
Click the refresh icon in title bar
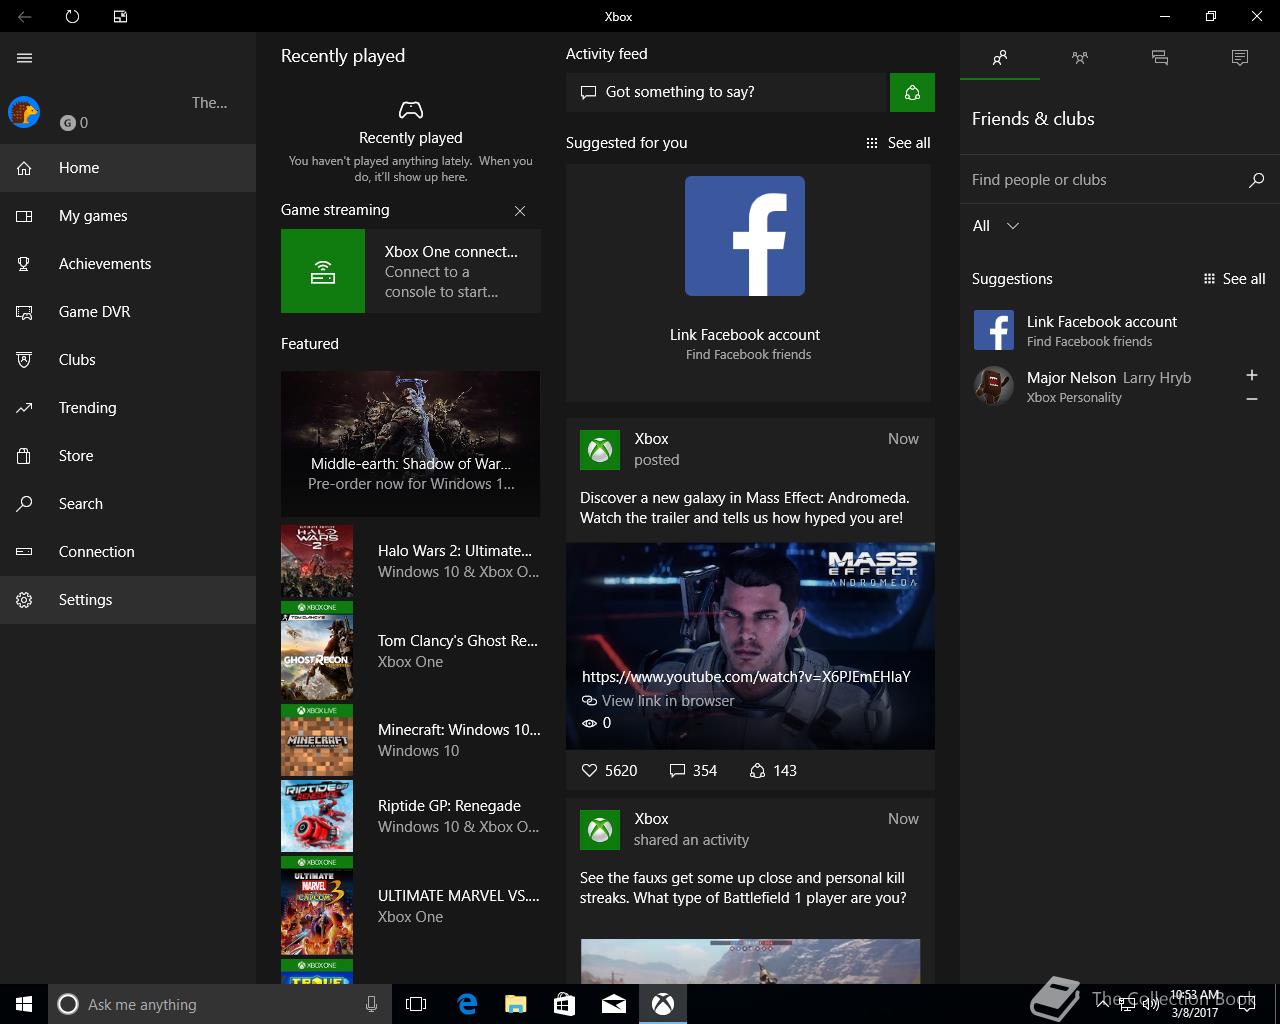pos(72,16)
